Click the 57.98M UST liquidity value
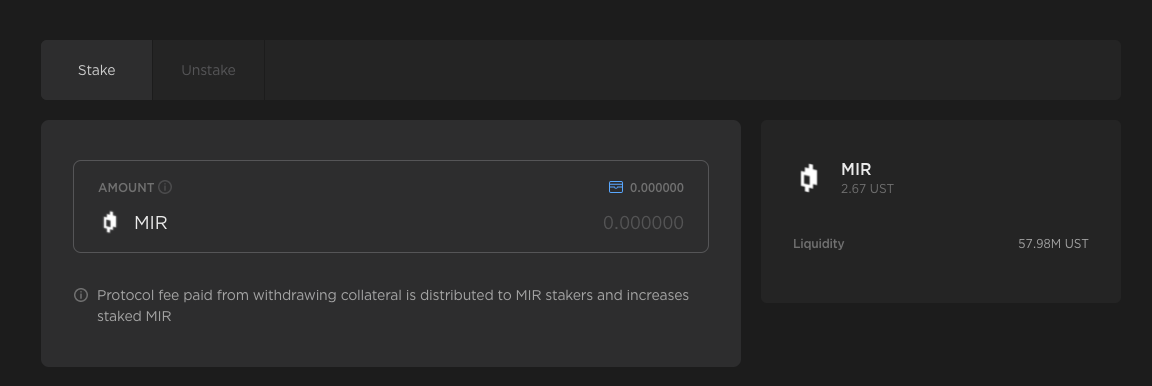The height and width of the screenshot is (386, 1152). tap(1053, 243)
